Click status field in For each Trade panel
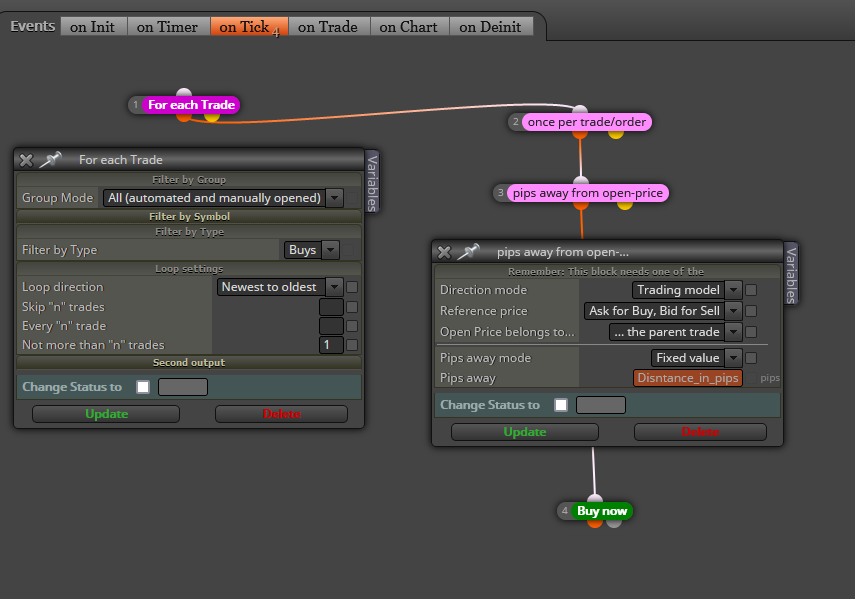Viewport: 855px width, 599px height. pos(183,387)
